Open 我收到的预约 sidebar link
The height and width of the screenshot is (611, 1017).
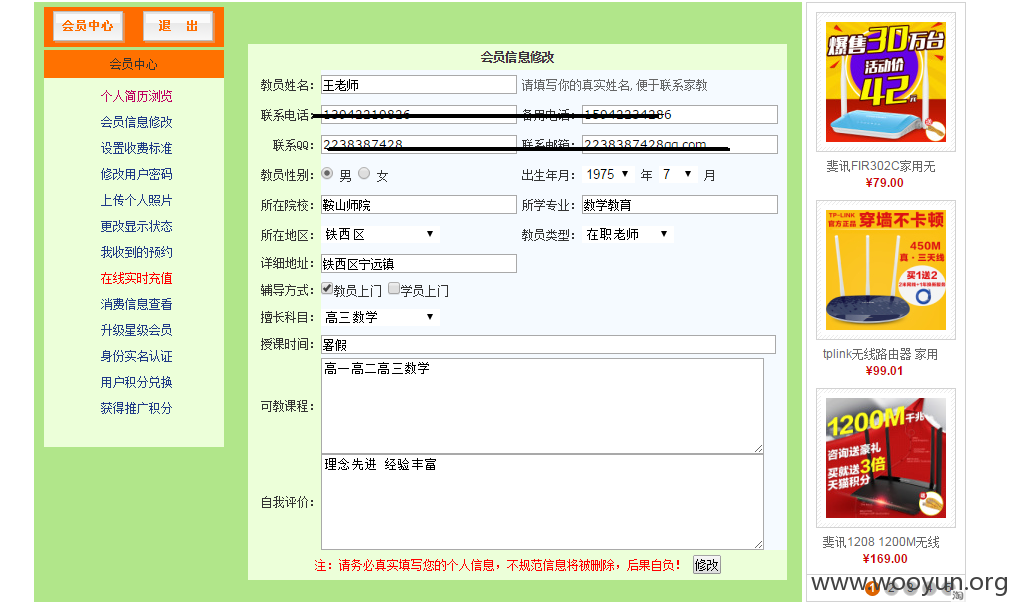(136, 252)
